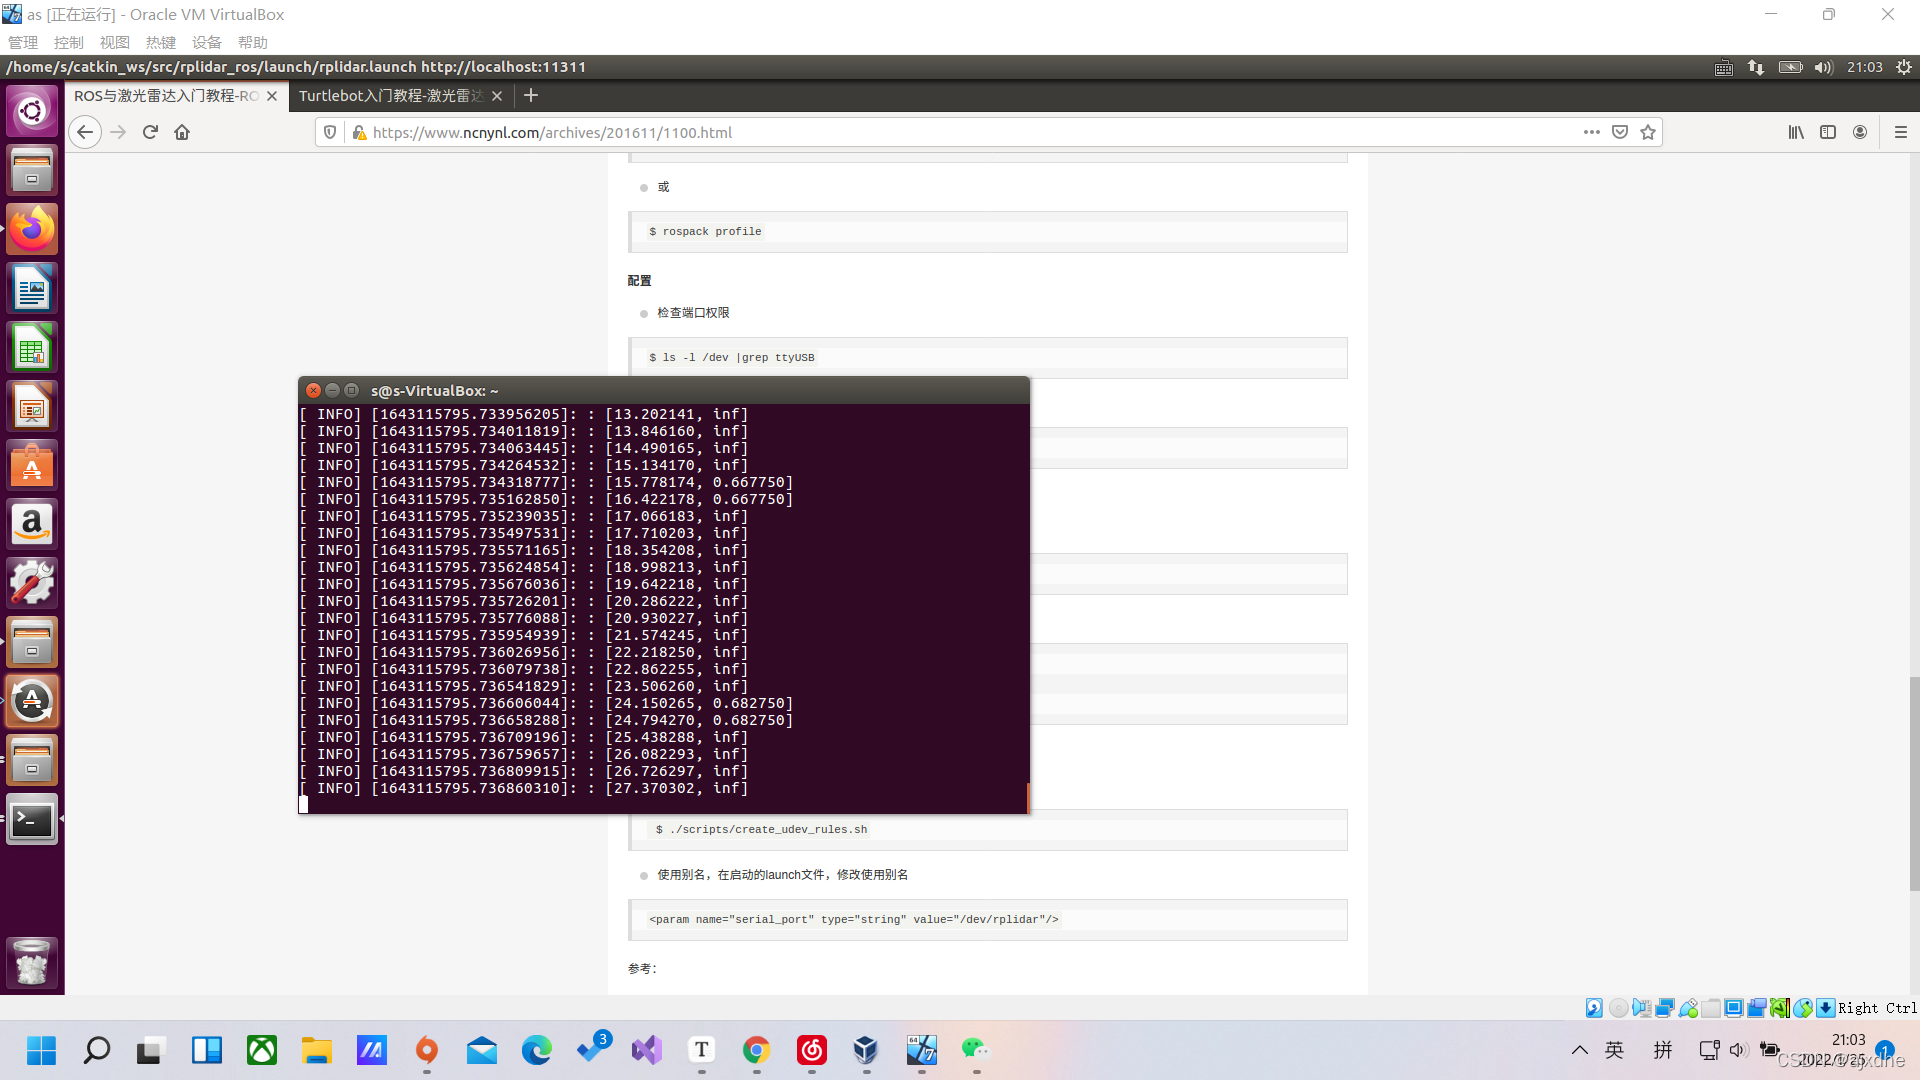Open Amazon launcher in the dock
The image size is (1920, 1080).
[x=32, y=524]
